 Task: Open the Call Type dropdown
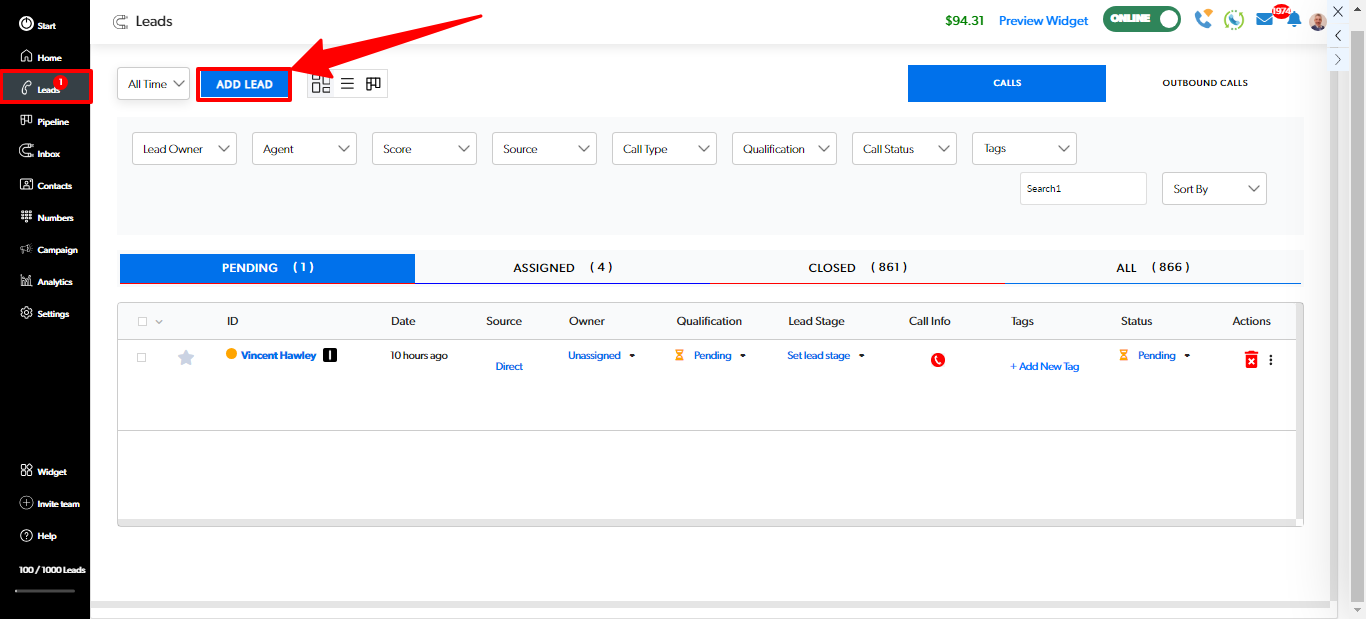(664, 149)
